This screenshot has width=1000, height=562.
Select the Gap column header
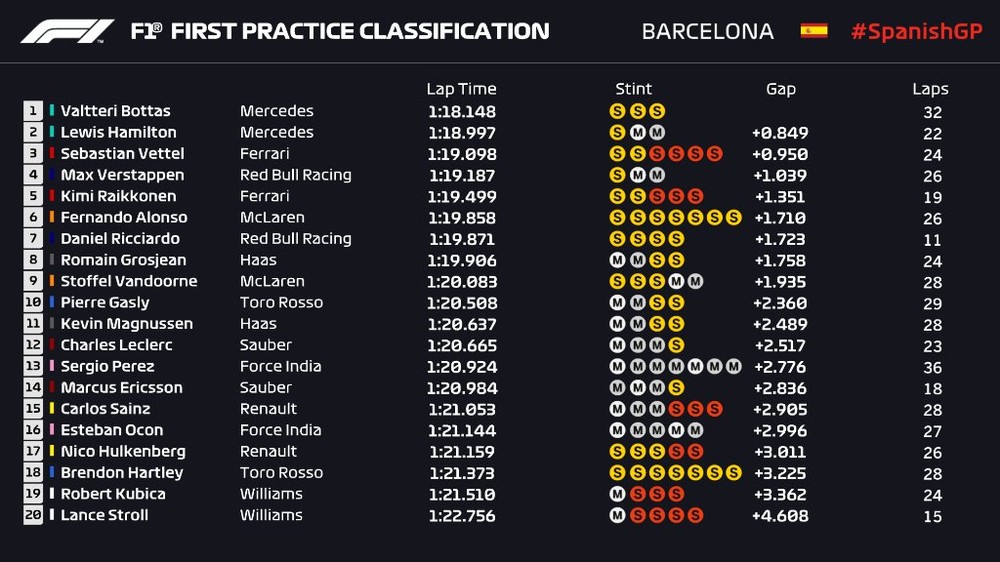[780, 89]
